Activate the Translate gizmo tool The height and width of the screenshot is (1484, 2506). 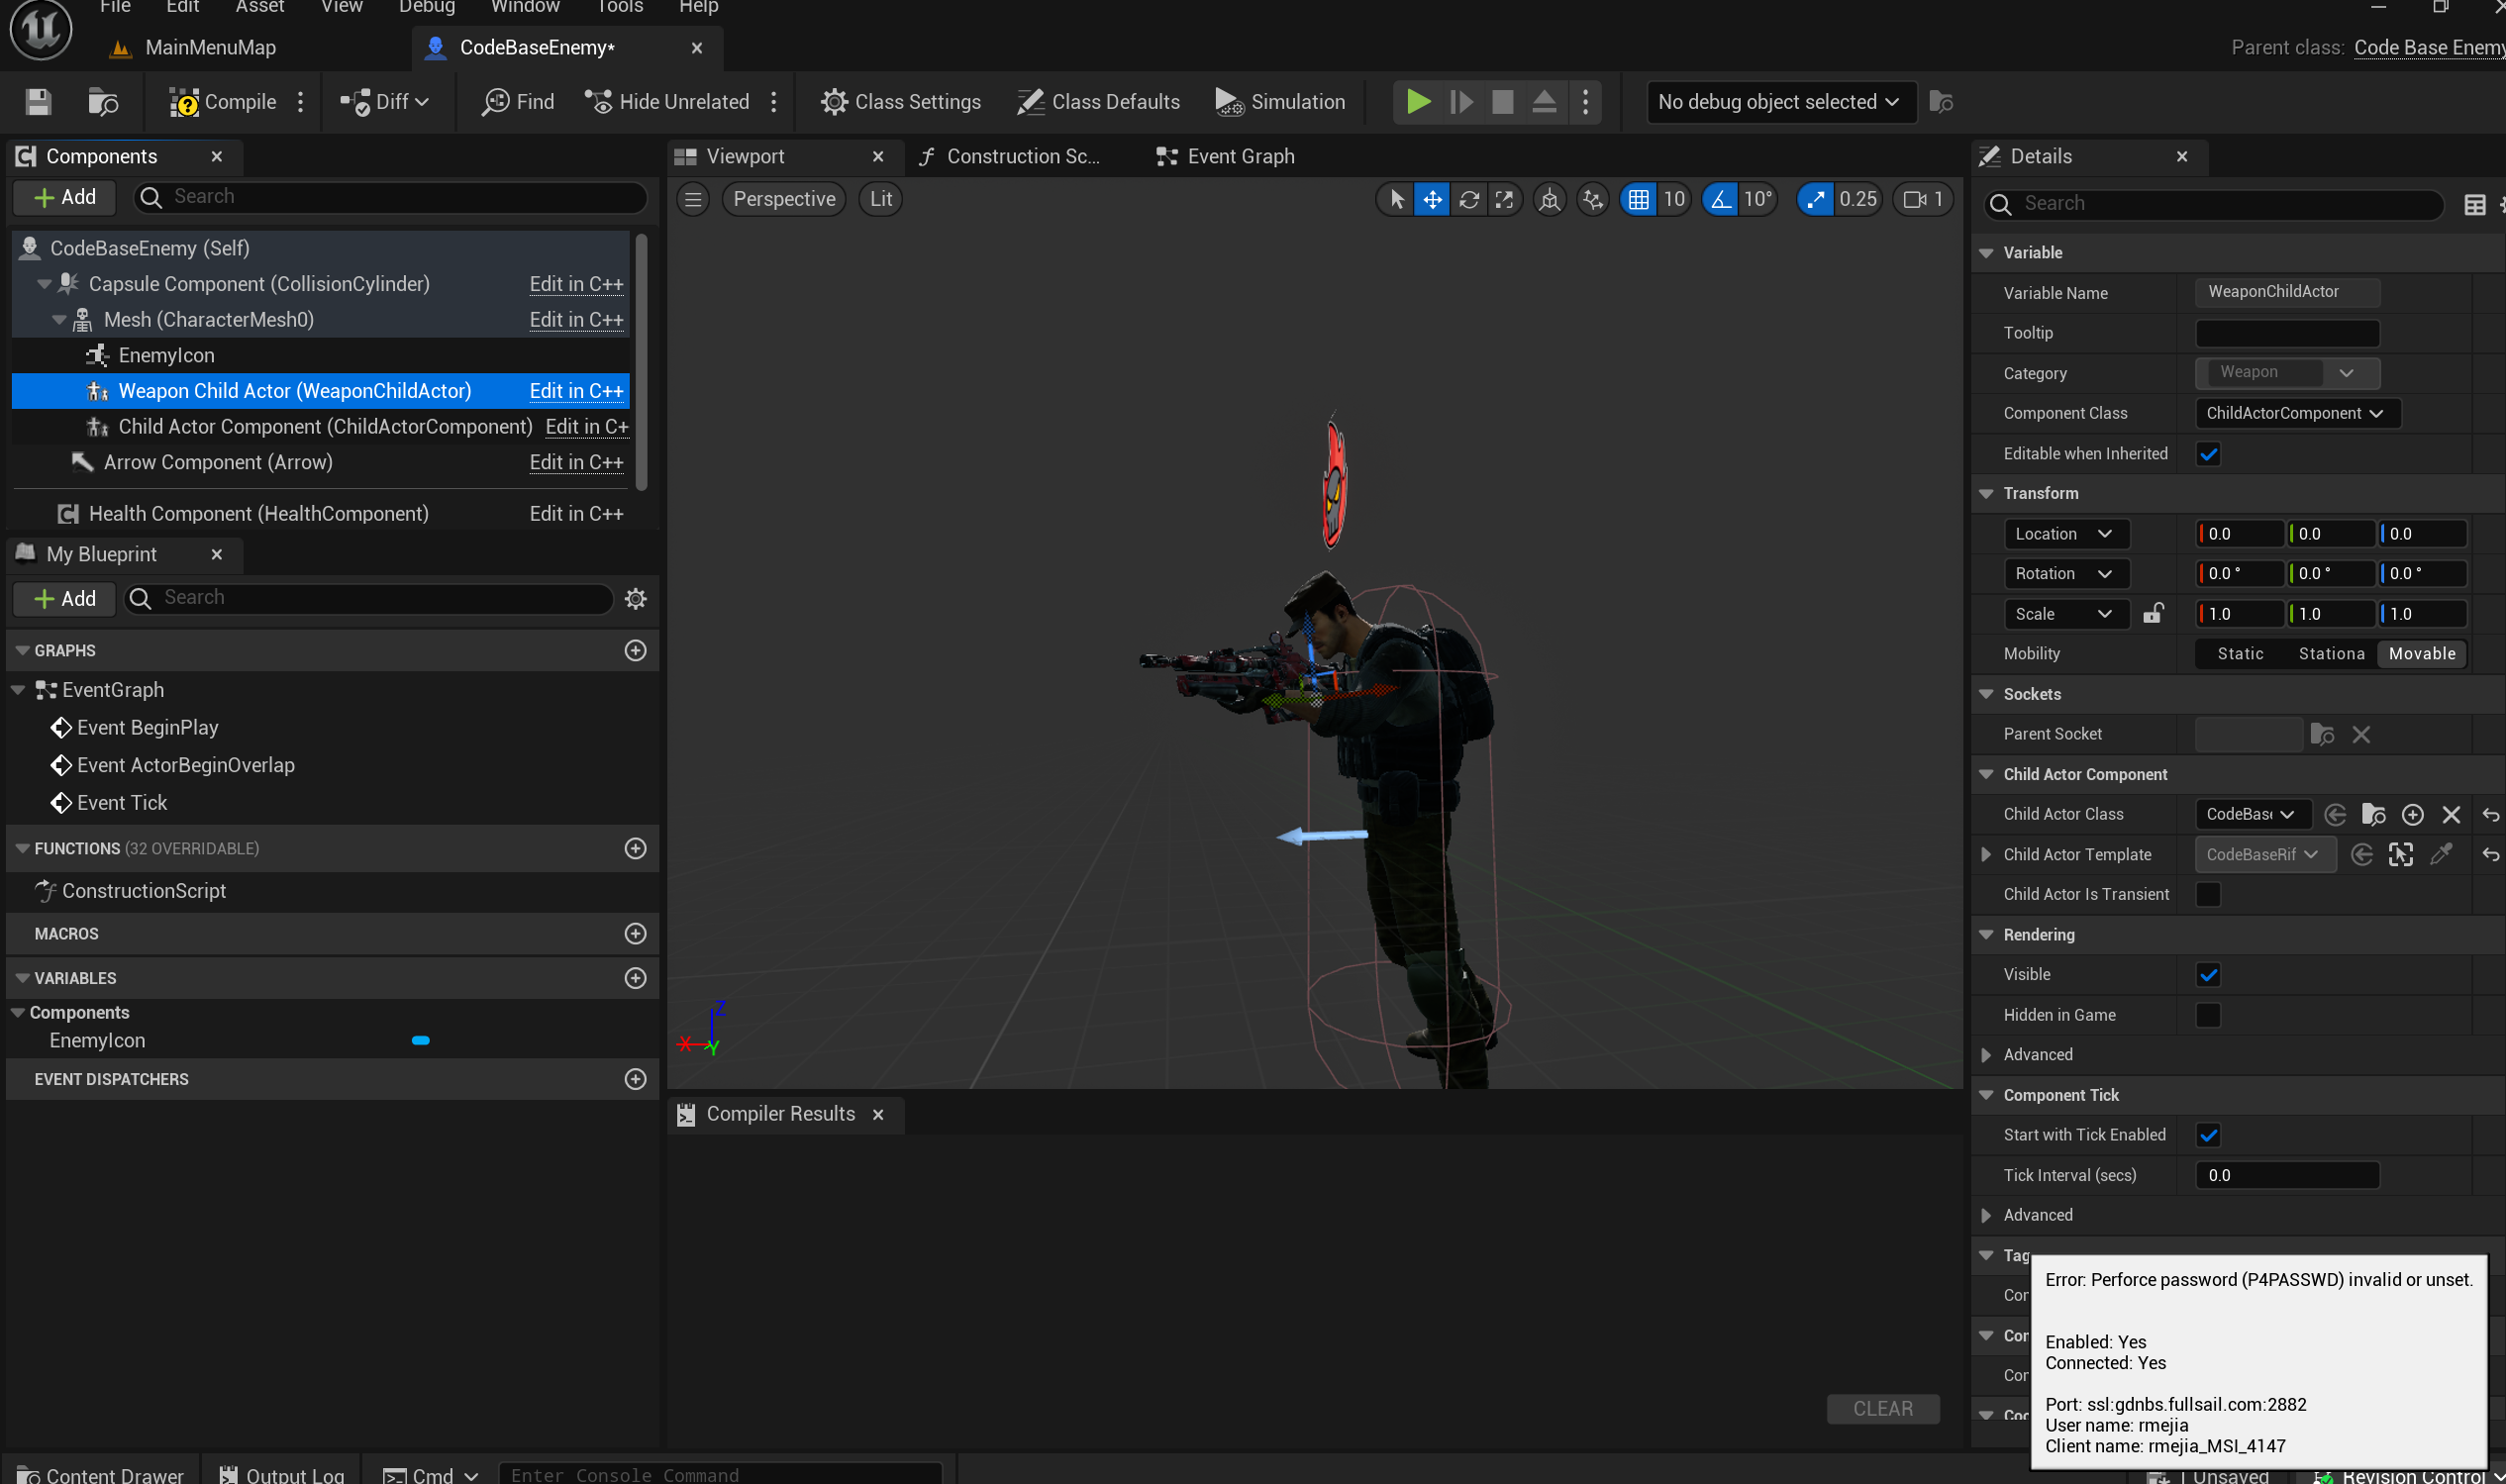point(1432,199)
